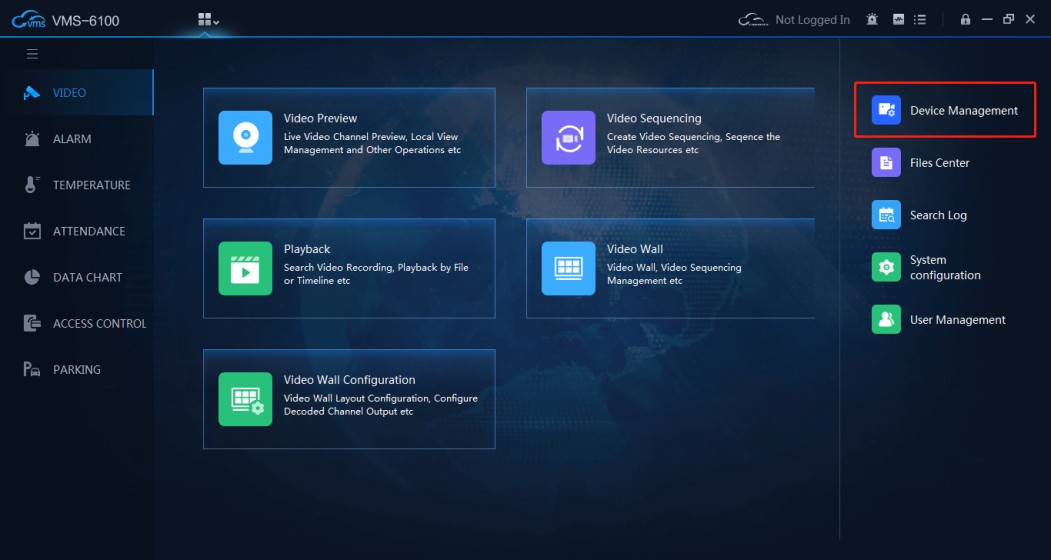Click the System configuration gear icon
The height and width of the screenshot is (560, 1051).
(886, 267)
